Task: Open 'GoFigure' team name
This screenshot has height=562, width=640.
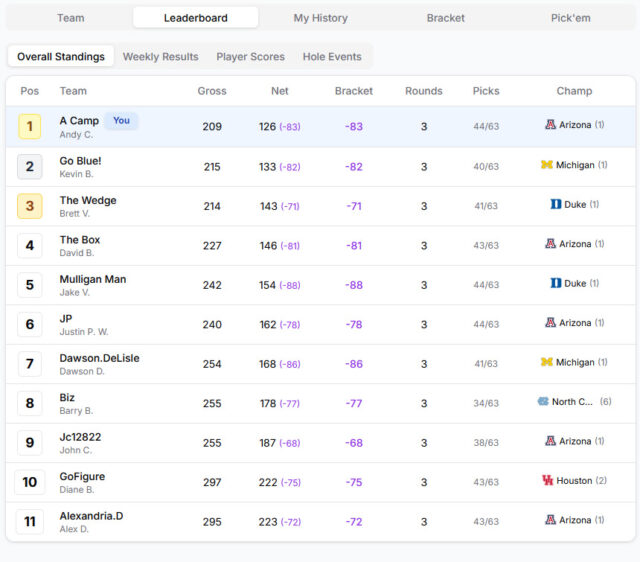Action: tap(82, 476)
